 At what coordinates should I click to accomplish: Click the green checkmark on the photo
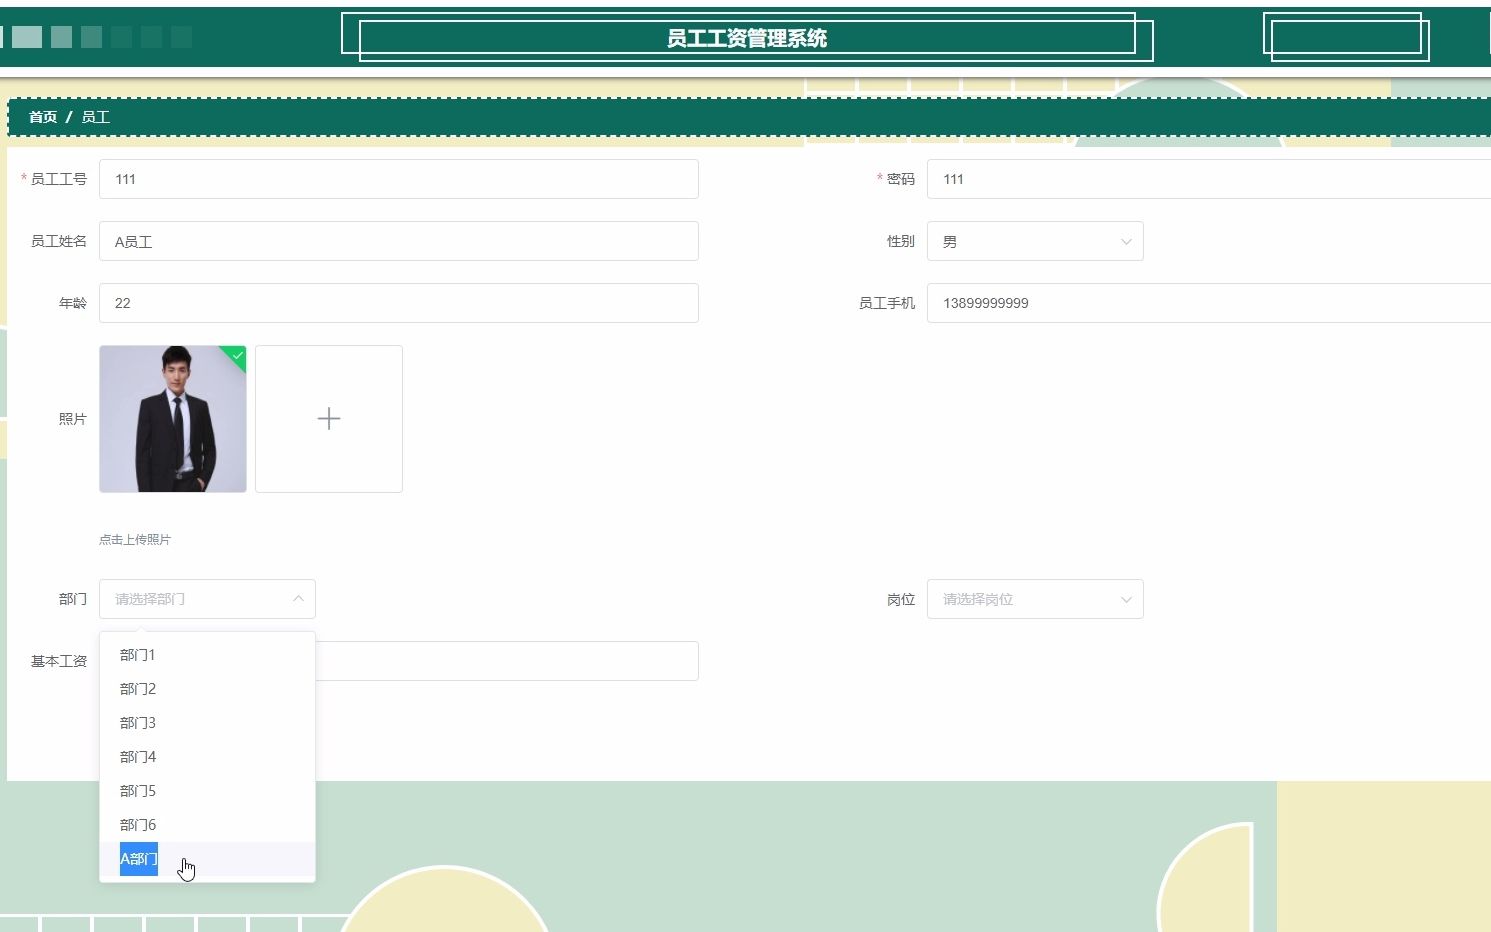coord(237,356)
